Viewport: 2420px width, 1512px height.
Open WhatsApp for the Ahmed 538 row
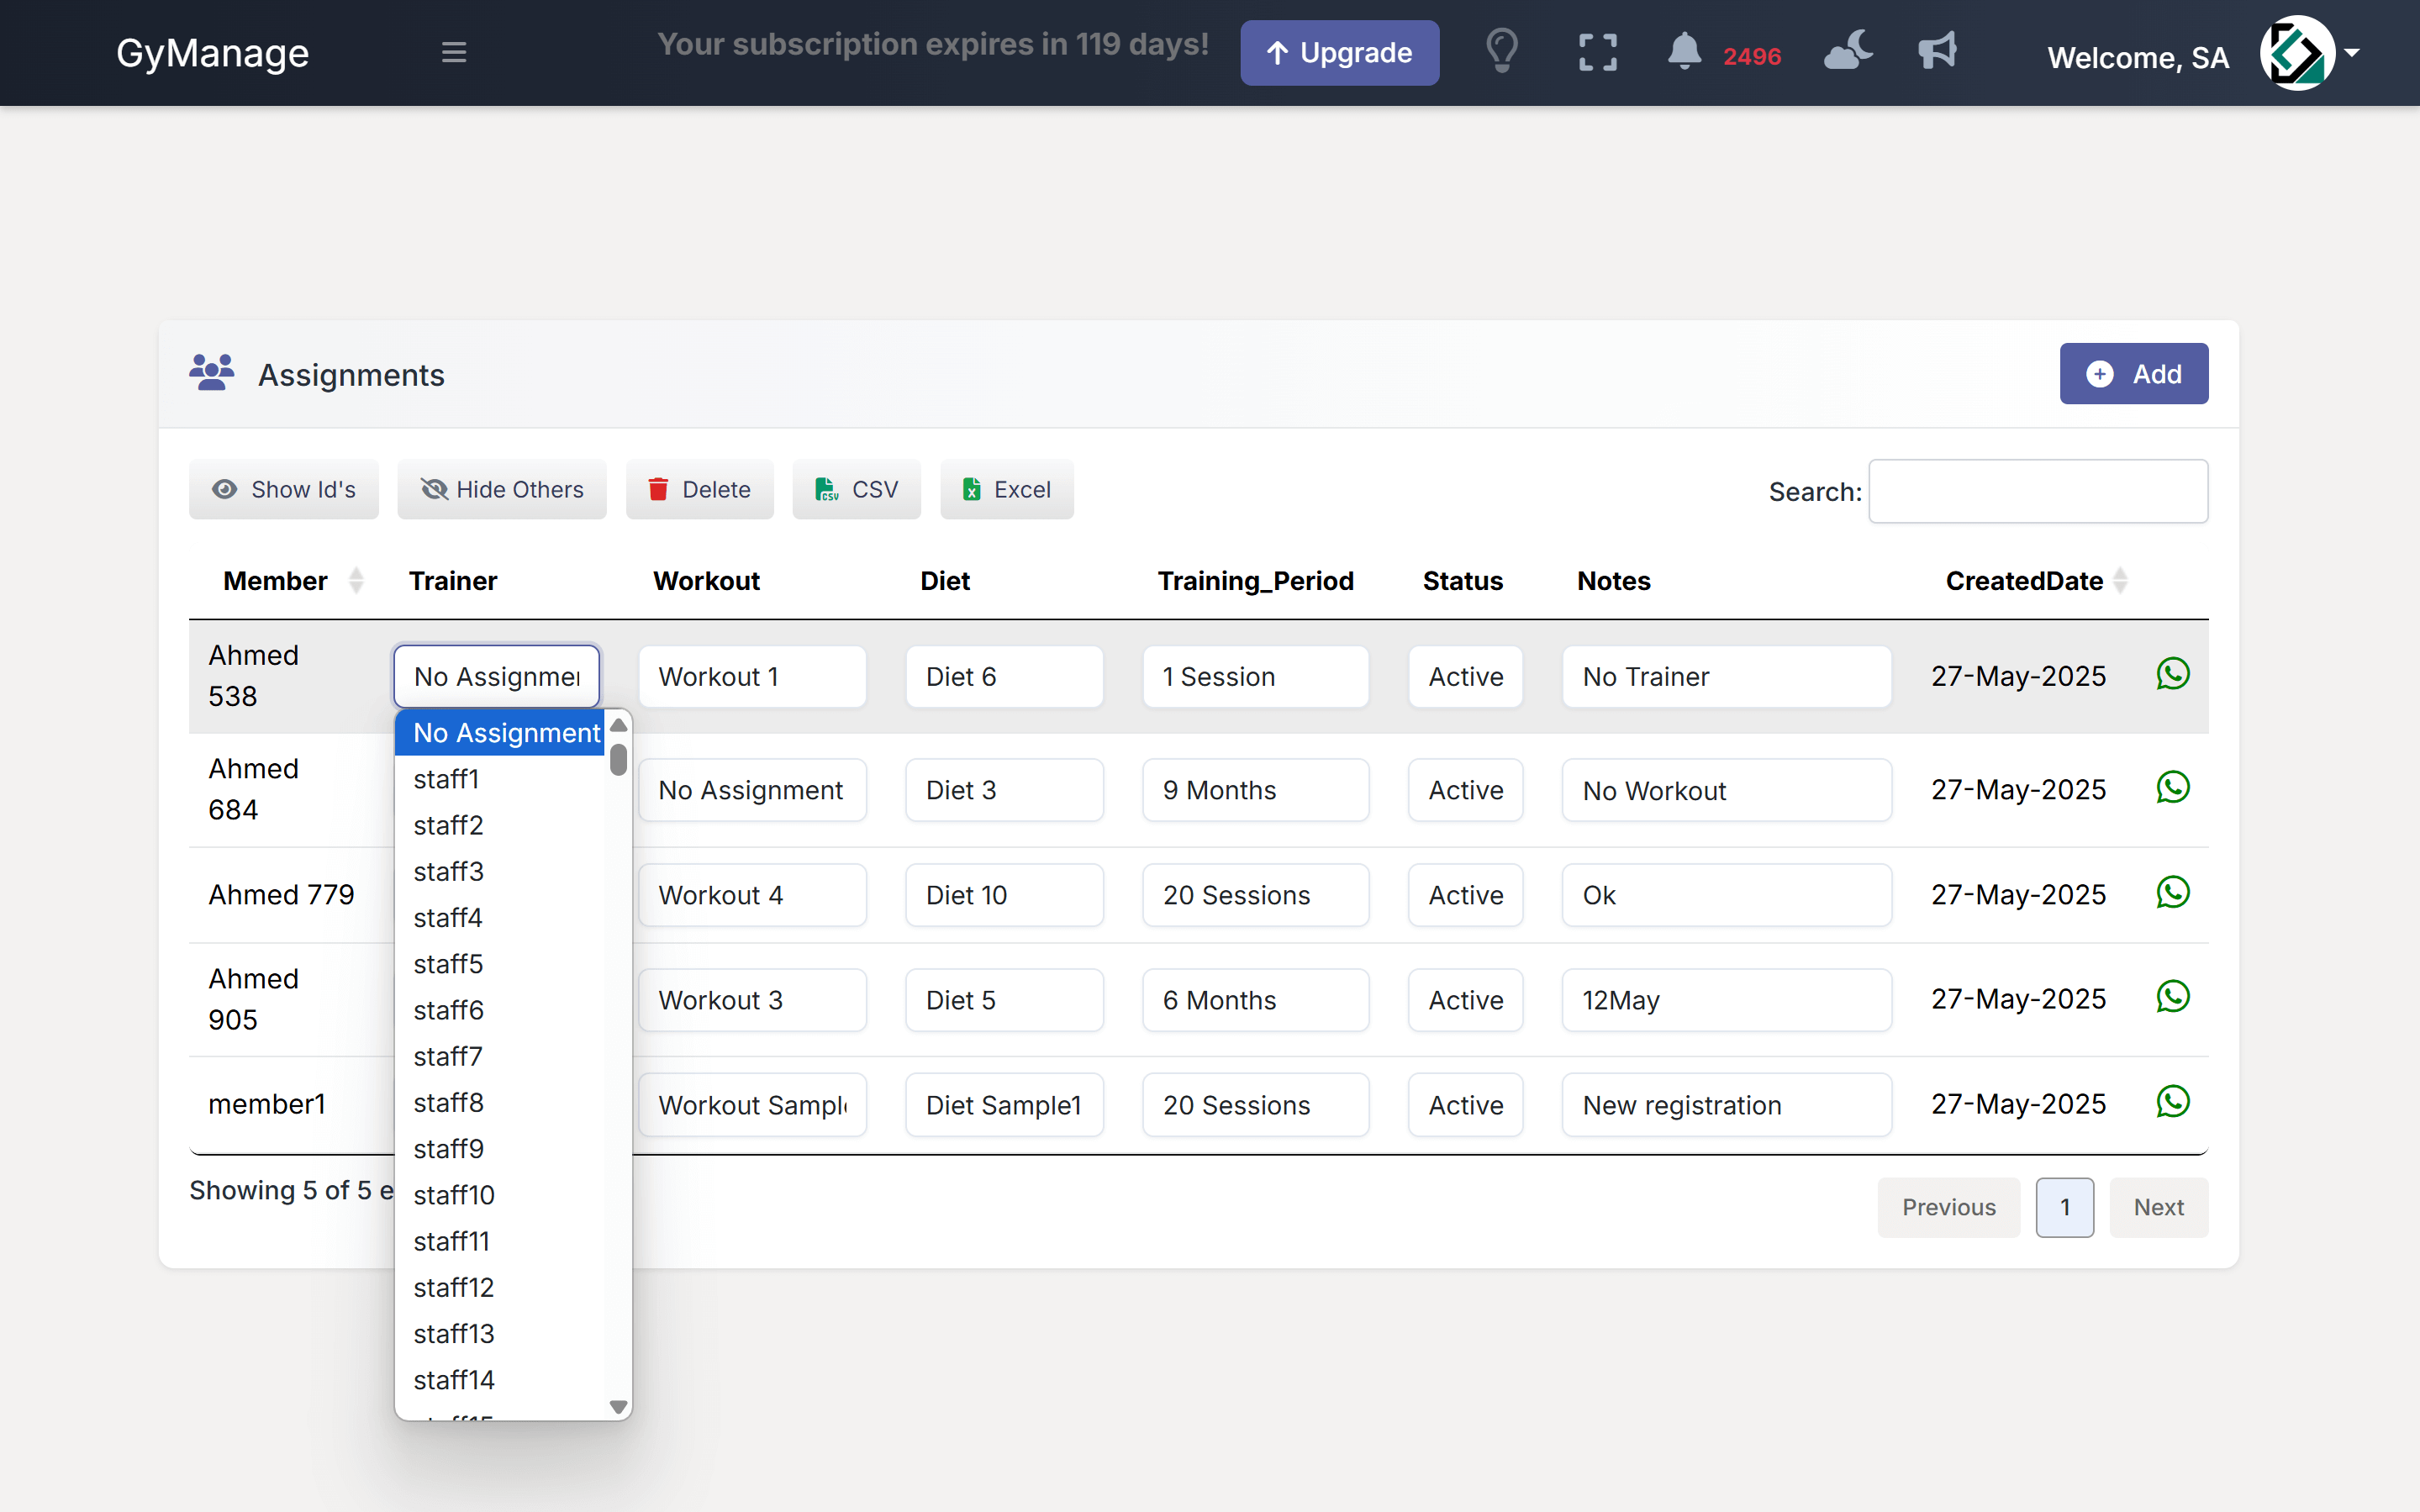pos(2172,674)
